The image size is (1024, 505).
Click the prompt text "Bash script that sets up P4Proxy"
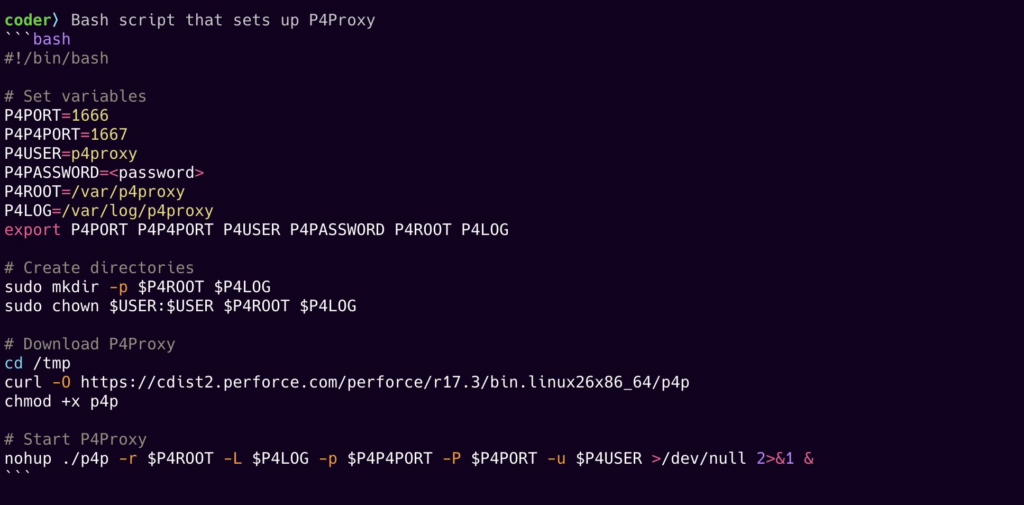pyautogui.click(x=223, y=21)
